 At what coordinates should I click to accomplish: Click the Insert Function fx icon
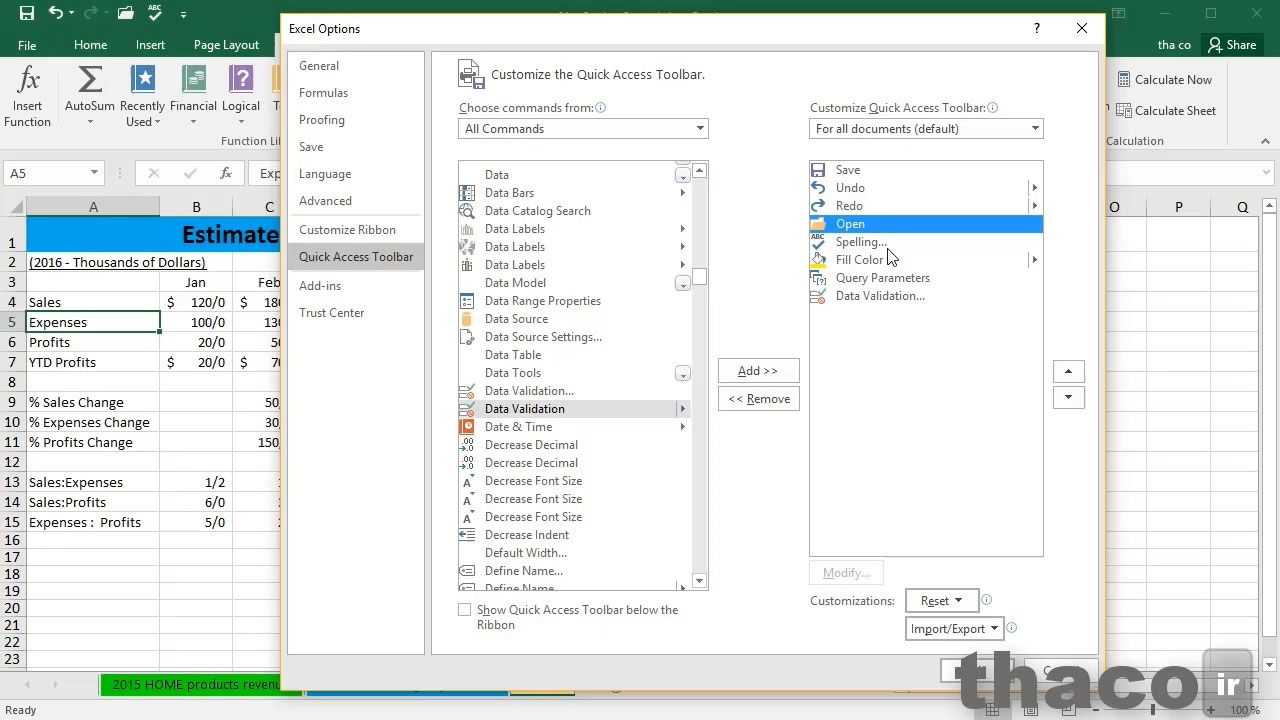[29, 79]
